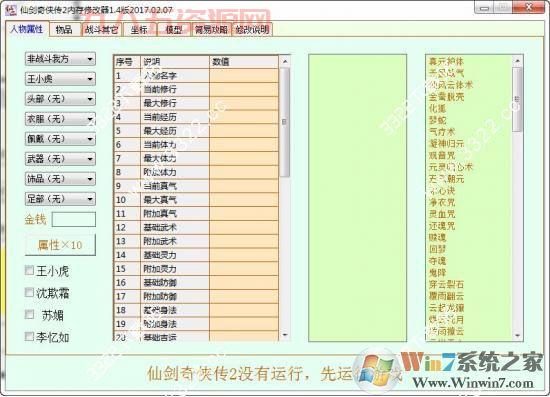Expand the 非战斗我方 dropdown

tap(60, 59)
